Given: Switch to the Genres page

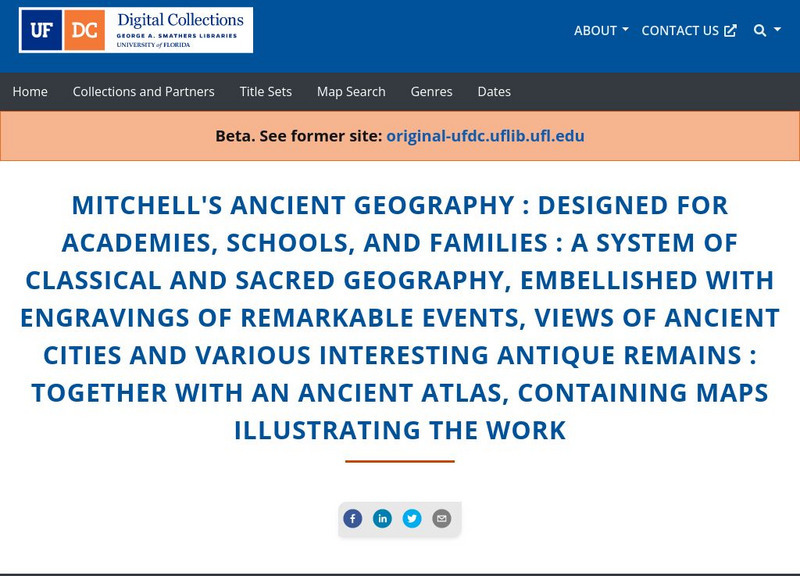Looking at the screenshot, I should click(x=432, y=91).
